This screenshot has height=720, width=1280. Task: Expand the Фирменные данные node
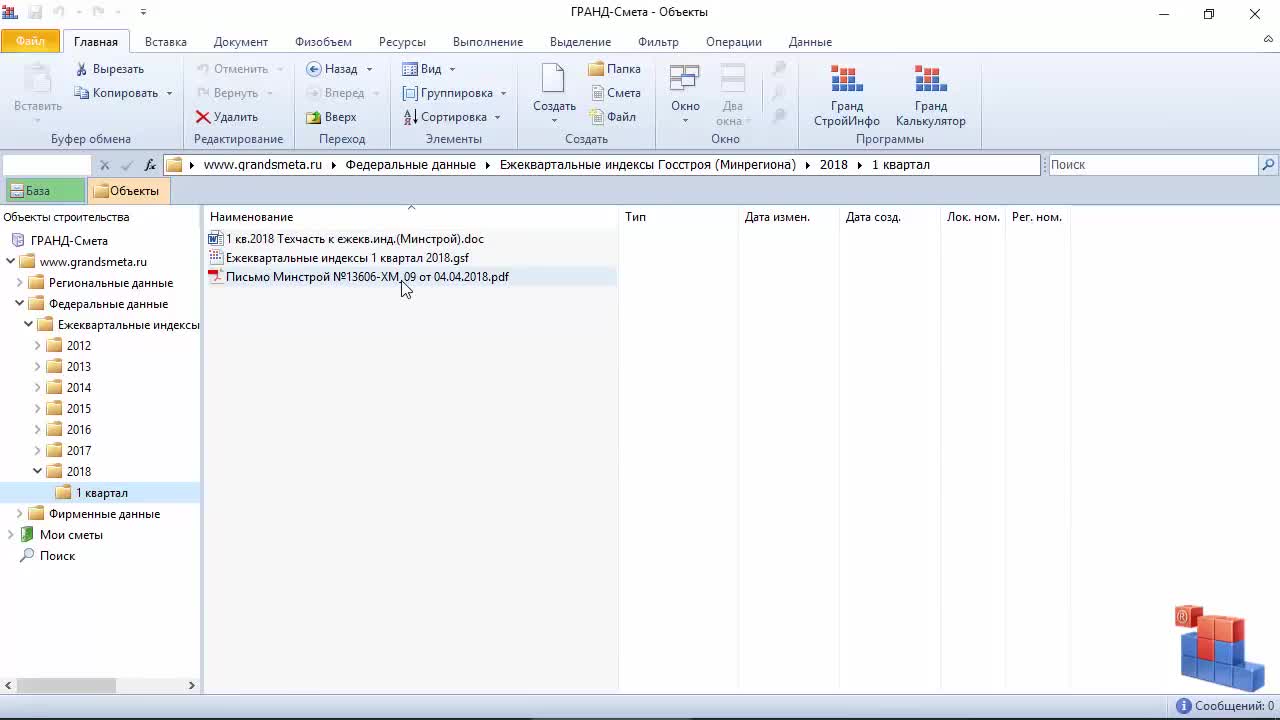(x=20, y=514)
